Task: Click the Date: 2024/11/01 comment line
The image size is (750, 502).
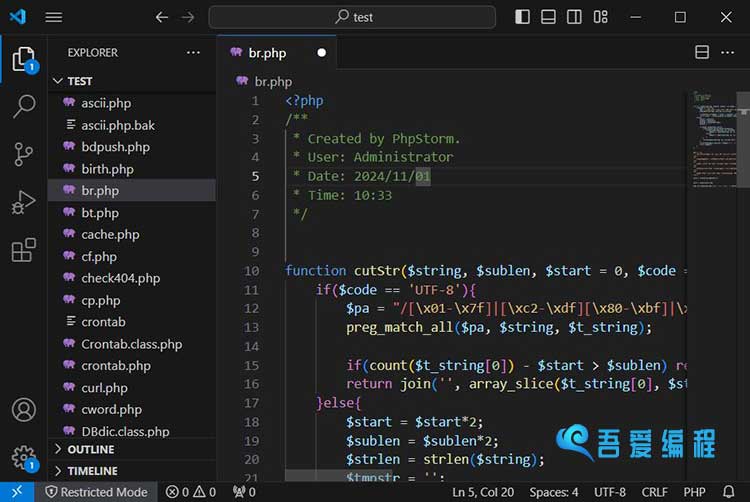Action: (362, 176)
